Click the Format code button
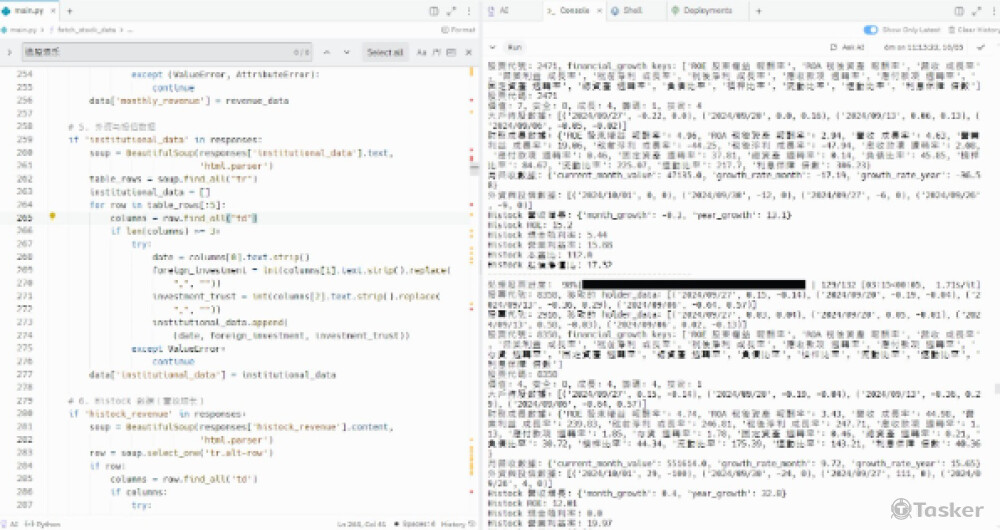This screenshot has width=1000, height=530. pyautogui.click(x=458, y=29)
